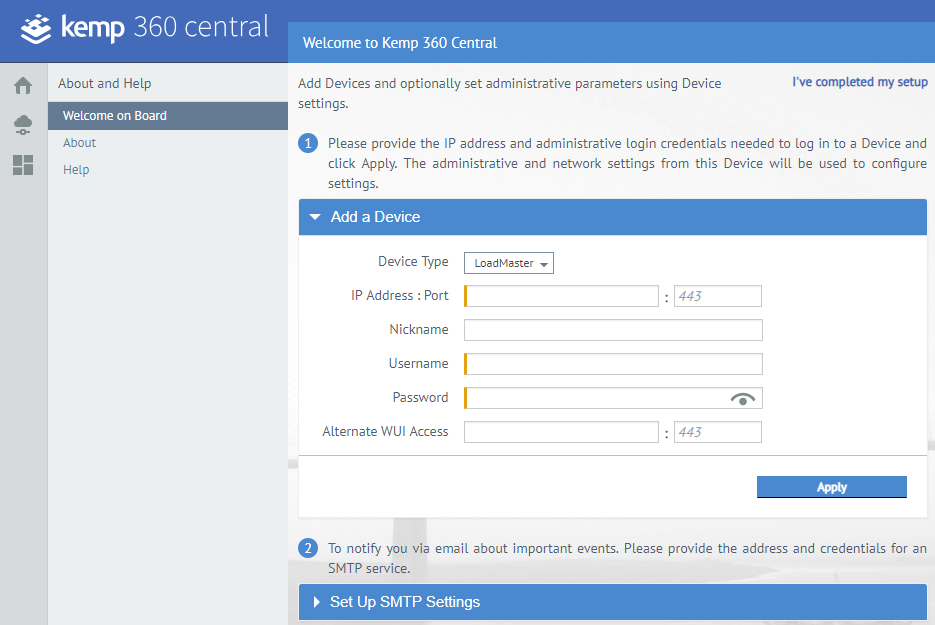This screenshot has width=935, height=625.
Task: Focus the IP Address input field
Action: point(561,296)
